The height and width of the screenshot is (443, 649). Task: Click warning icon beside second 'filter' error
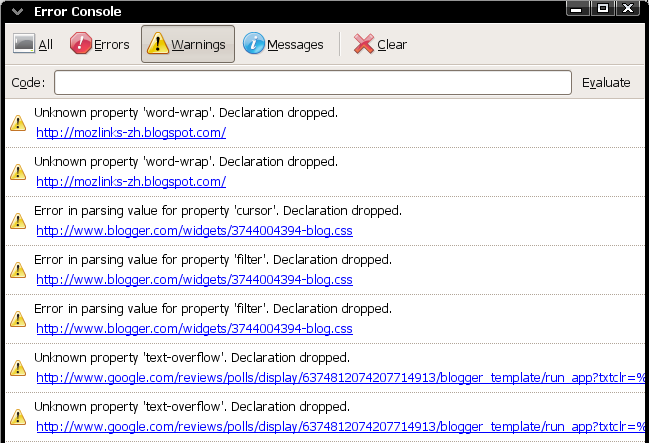[x=18, y=319]
